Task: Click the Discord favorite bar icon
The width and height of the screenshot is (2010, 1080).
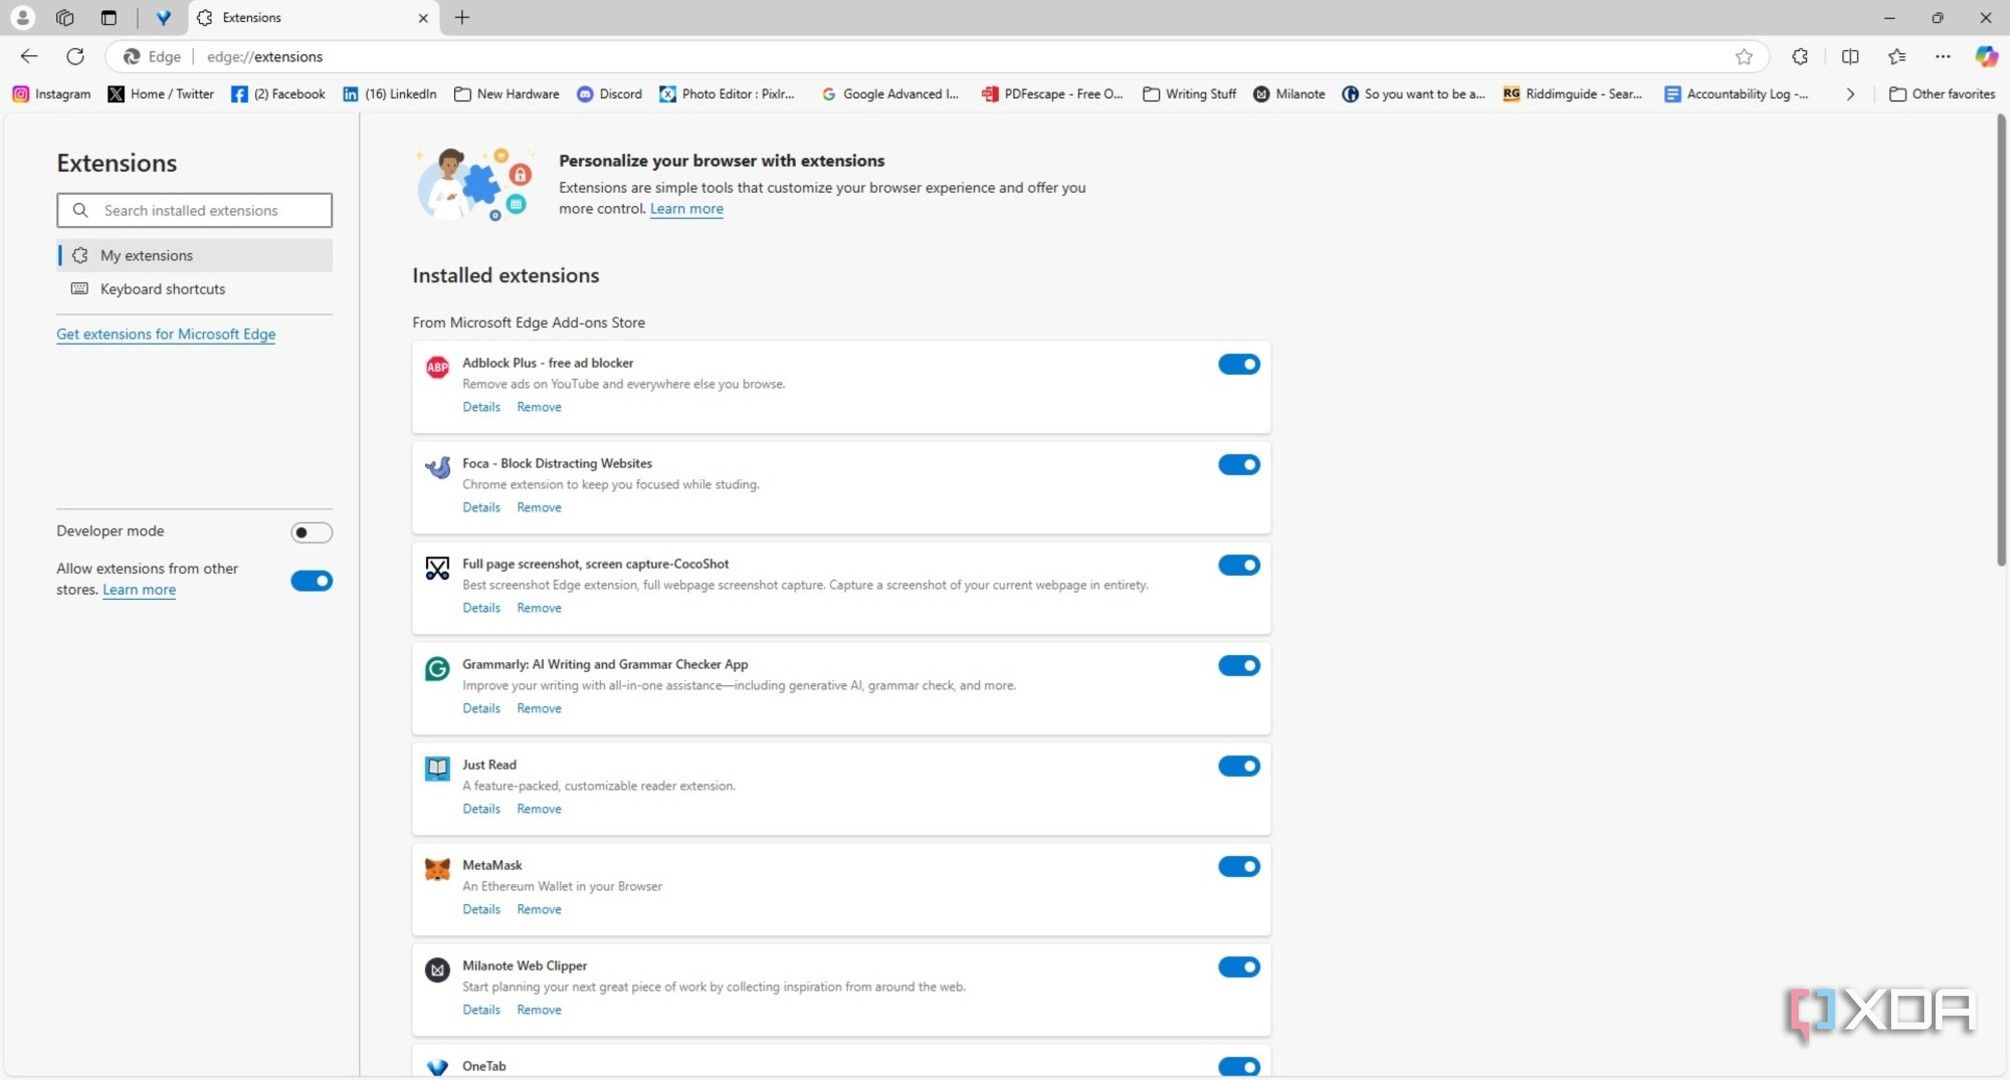Action: click(586, 93)
